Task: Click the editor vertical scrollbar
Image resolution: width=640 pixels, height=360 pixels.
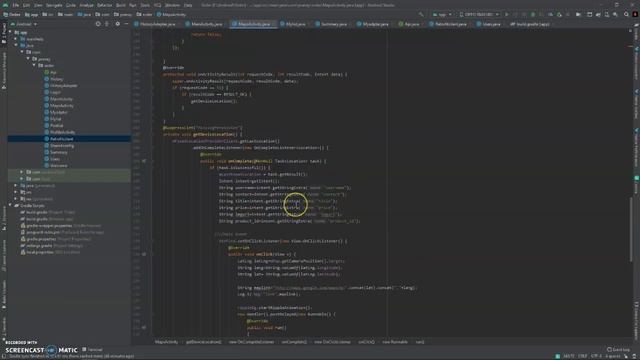Action: point(631,229)
